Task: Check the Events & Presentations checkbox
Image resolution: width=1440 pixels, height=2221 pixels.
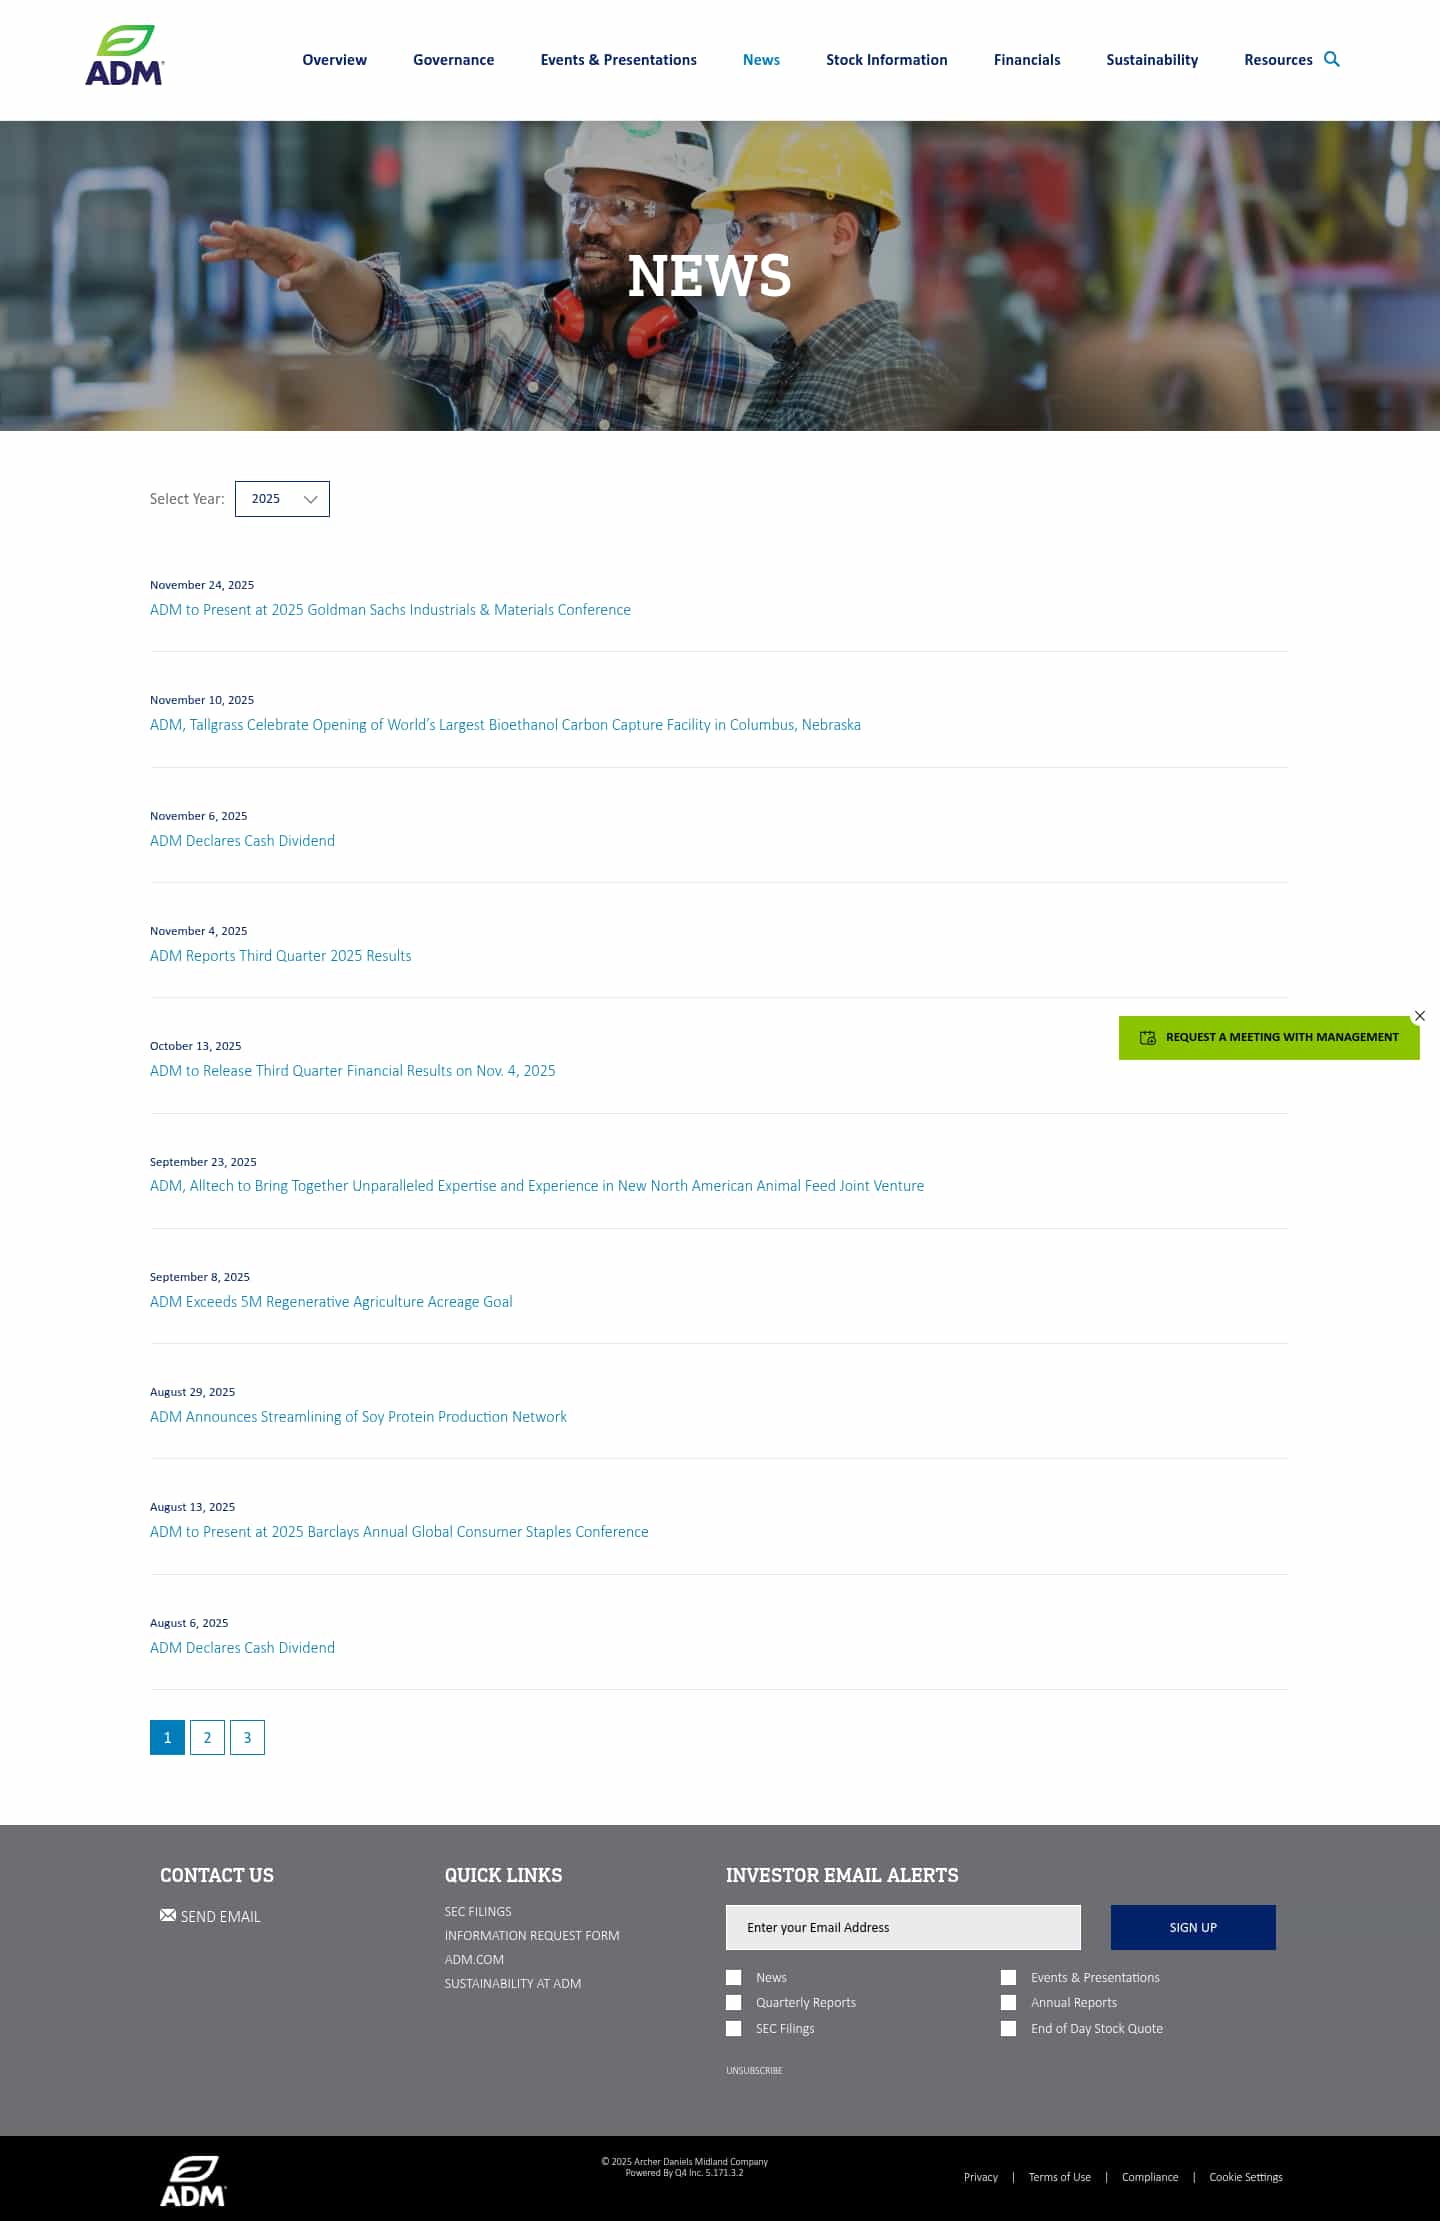Action: point(1009,1978)
